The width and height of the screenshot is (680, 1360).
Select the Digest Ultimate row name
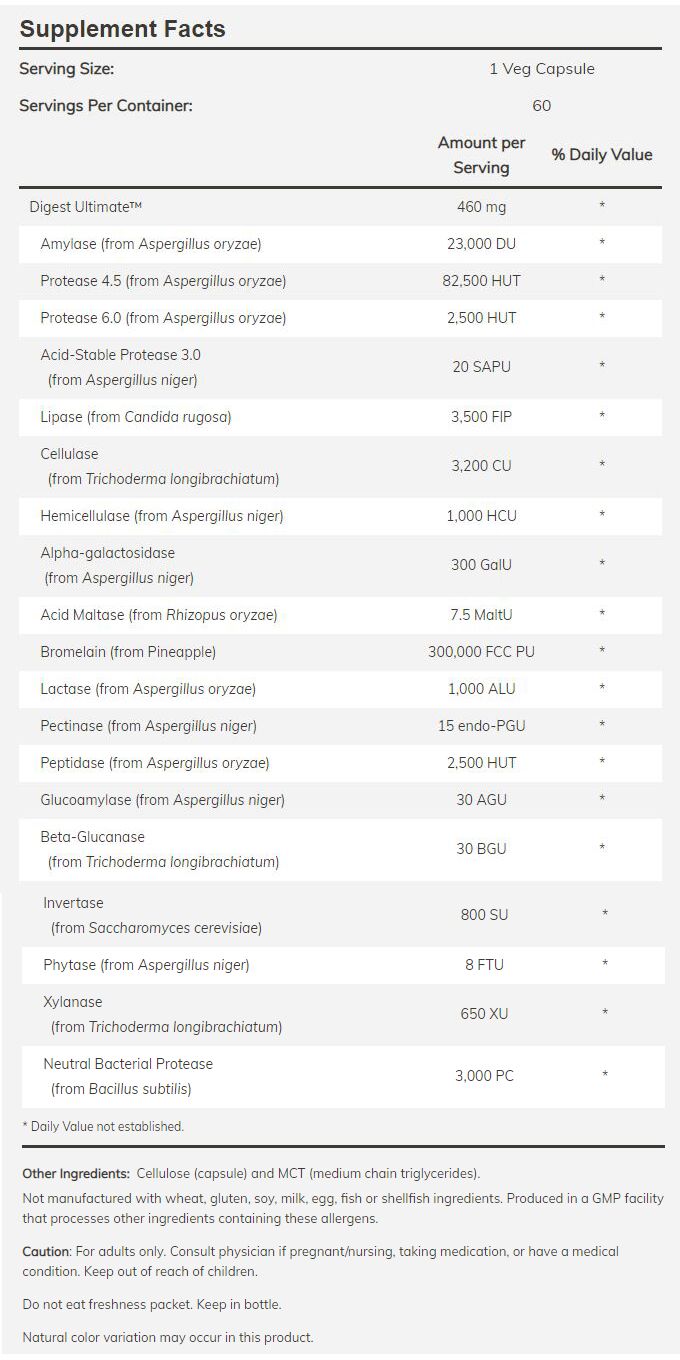tap(86, 207)
